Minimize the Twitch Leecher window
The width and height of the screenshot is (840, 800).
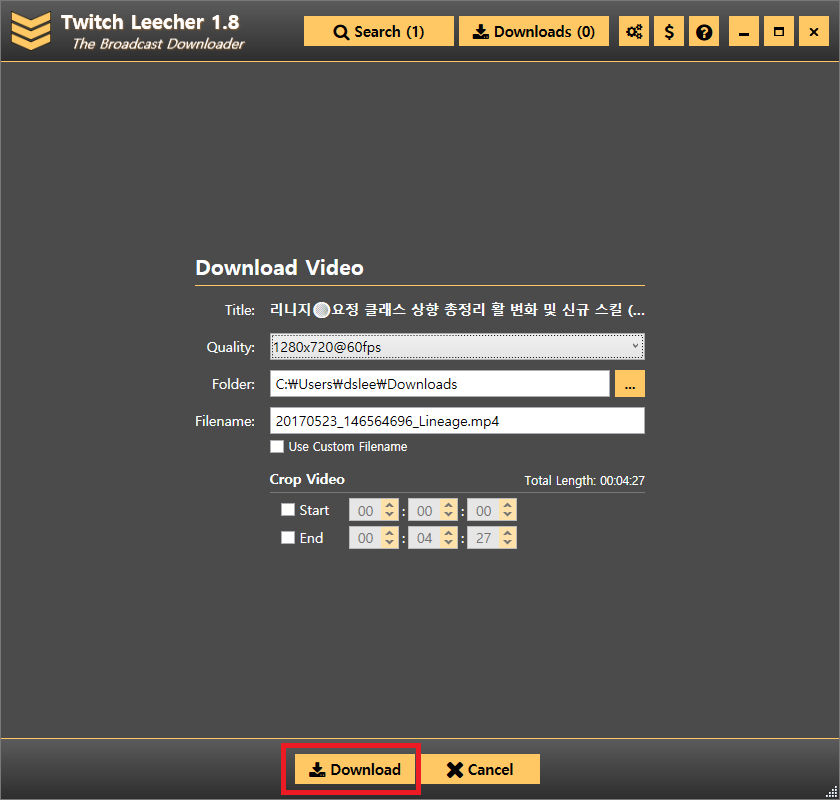click(742, 32)
